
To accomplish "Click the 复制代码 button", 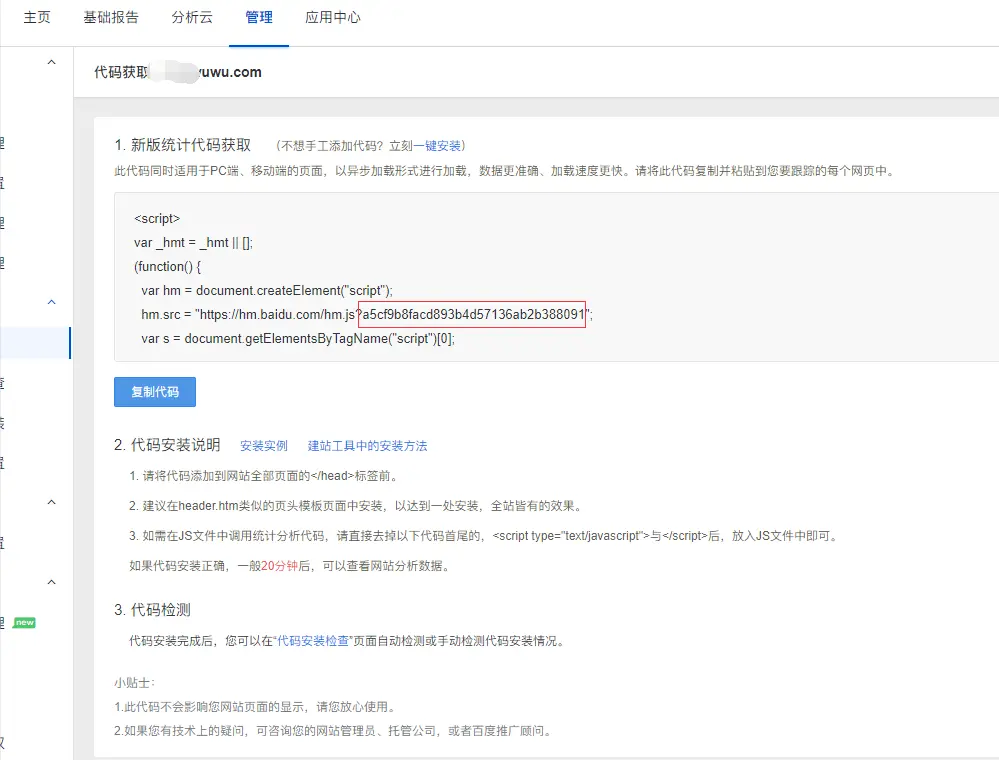I will coord(155,392).
